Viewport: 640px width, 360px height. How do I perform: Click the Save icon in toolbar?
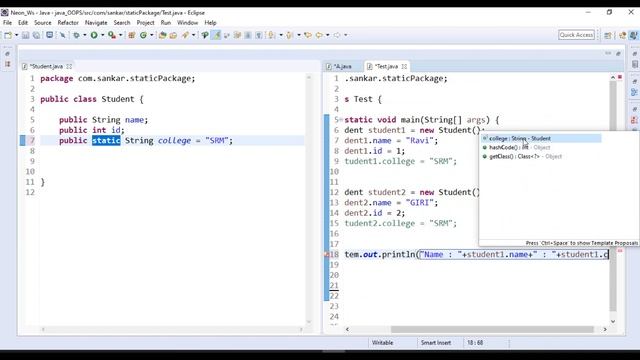click(x=25, y=35)
